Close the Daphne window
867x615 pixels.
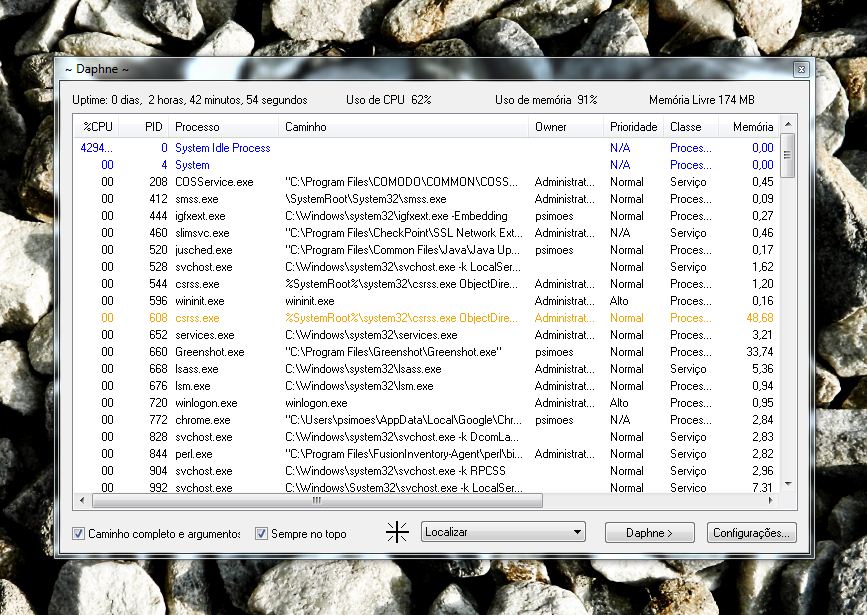coord(801,70)
